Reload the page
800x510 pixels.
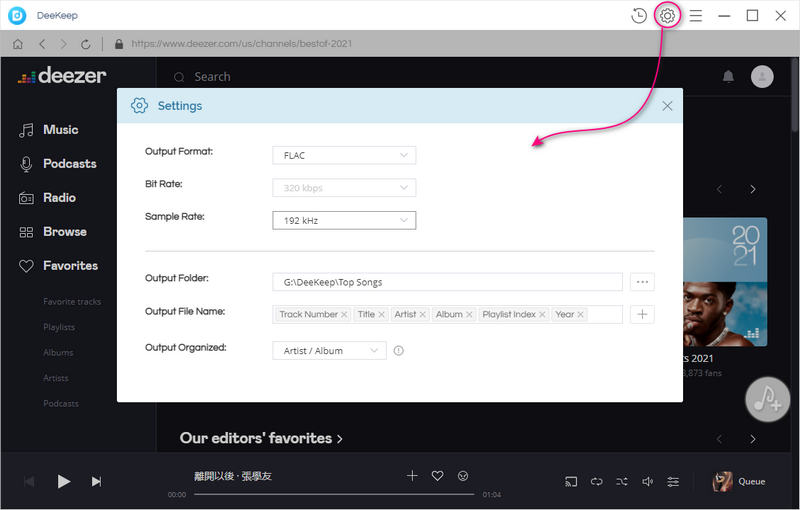(86, 44)
